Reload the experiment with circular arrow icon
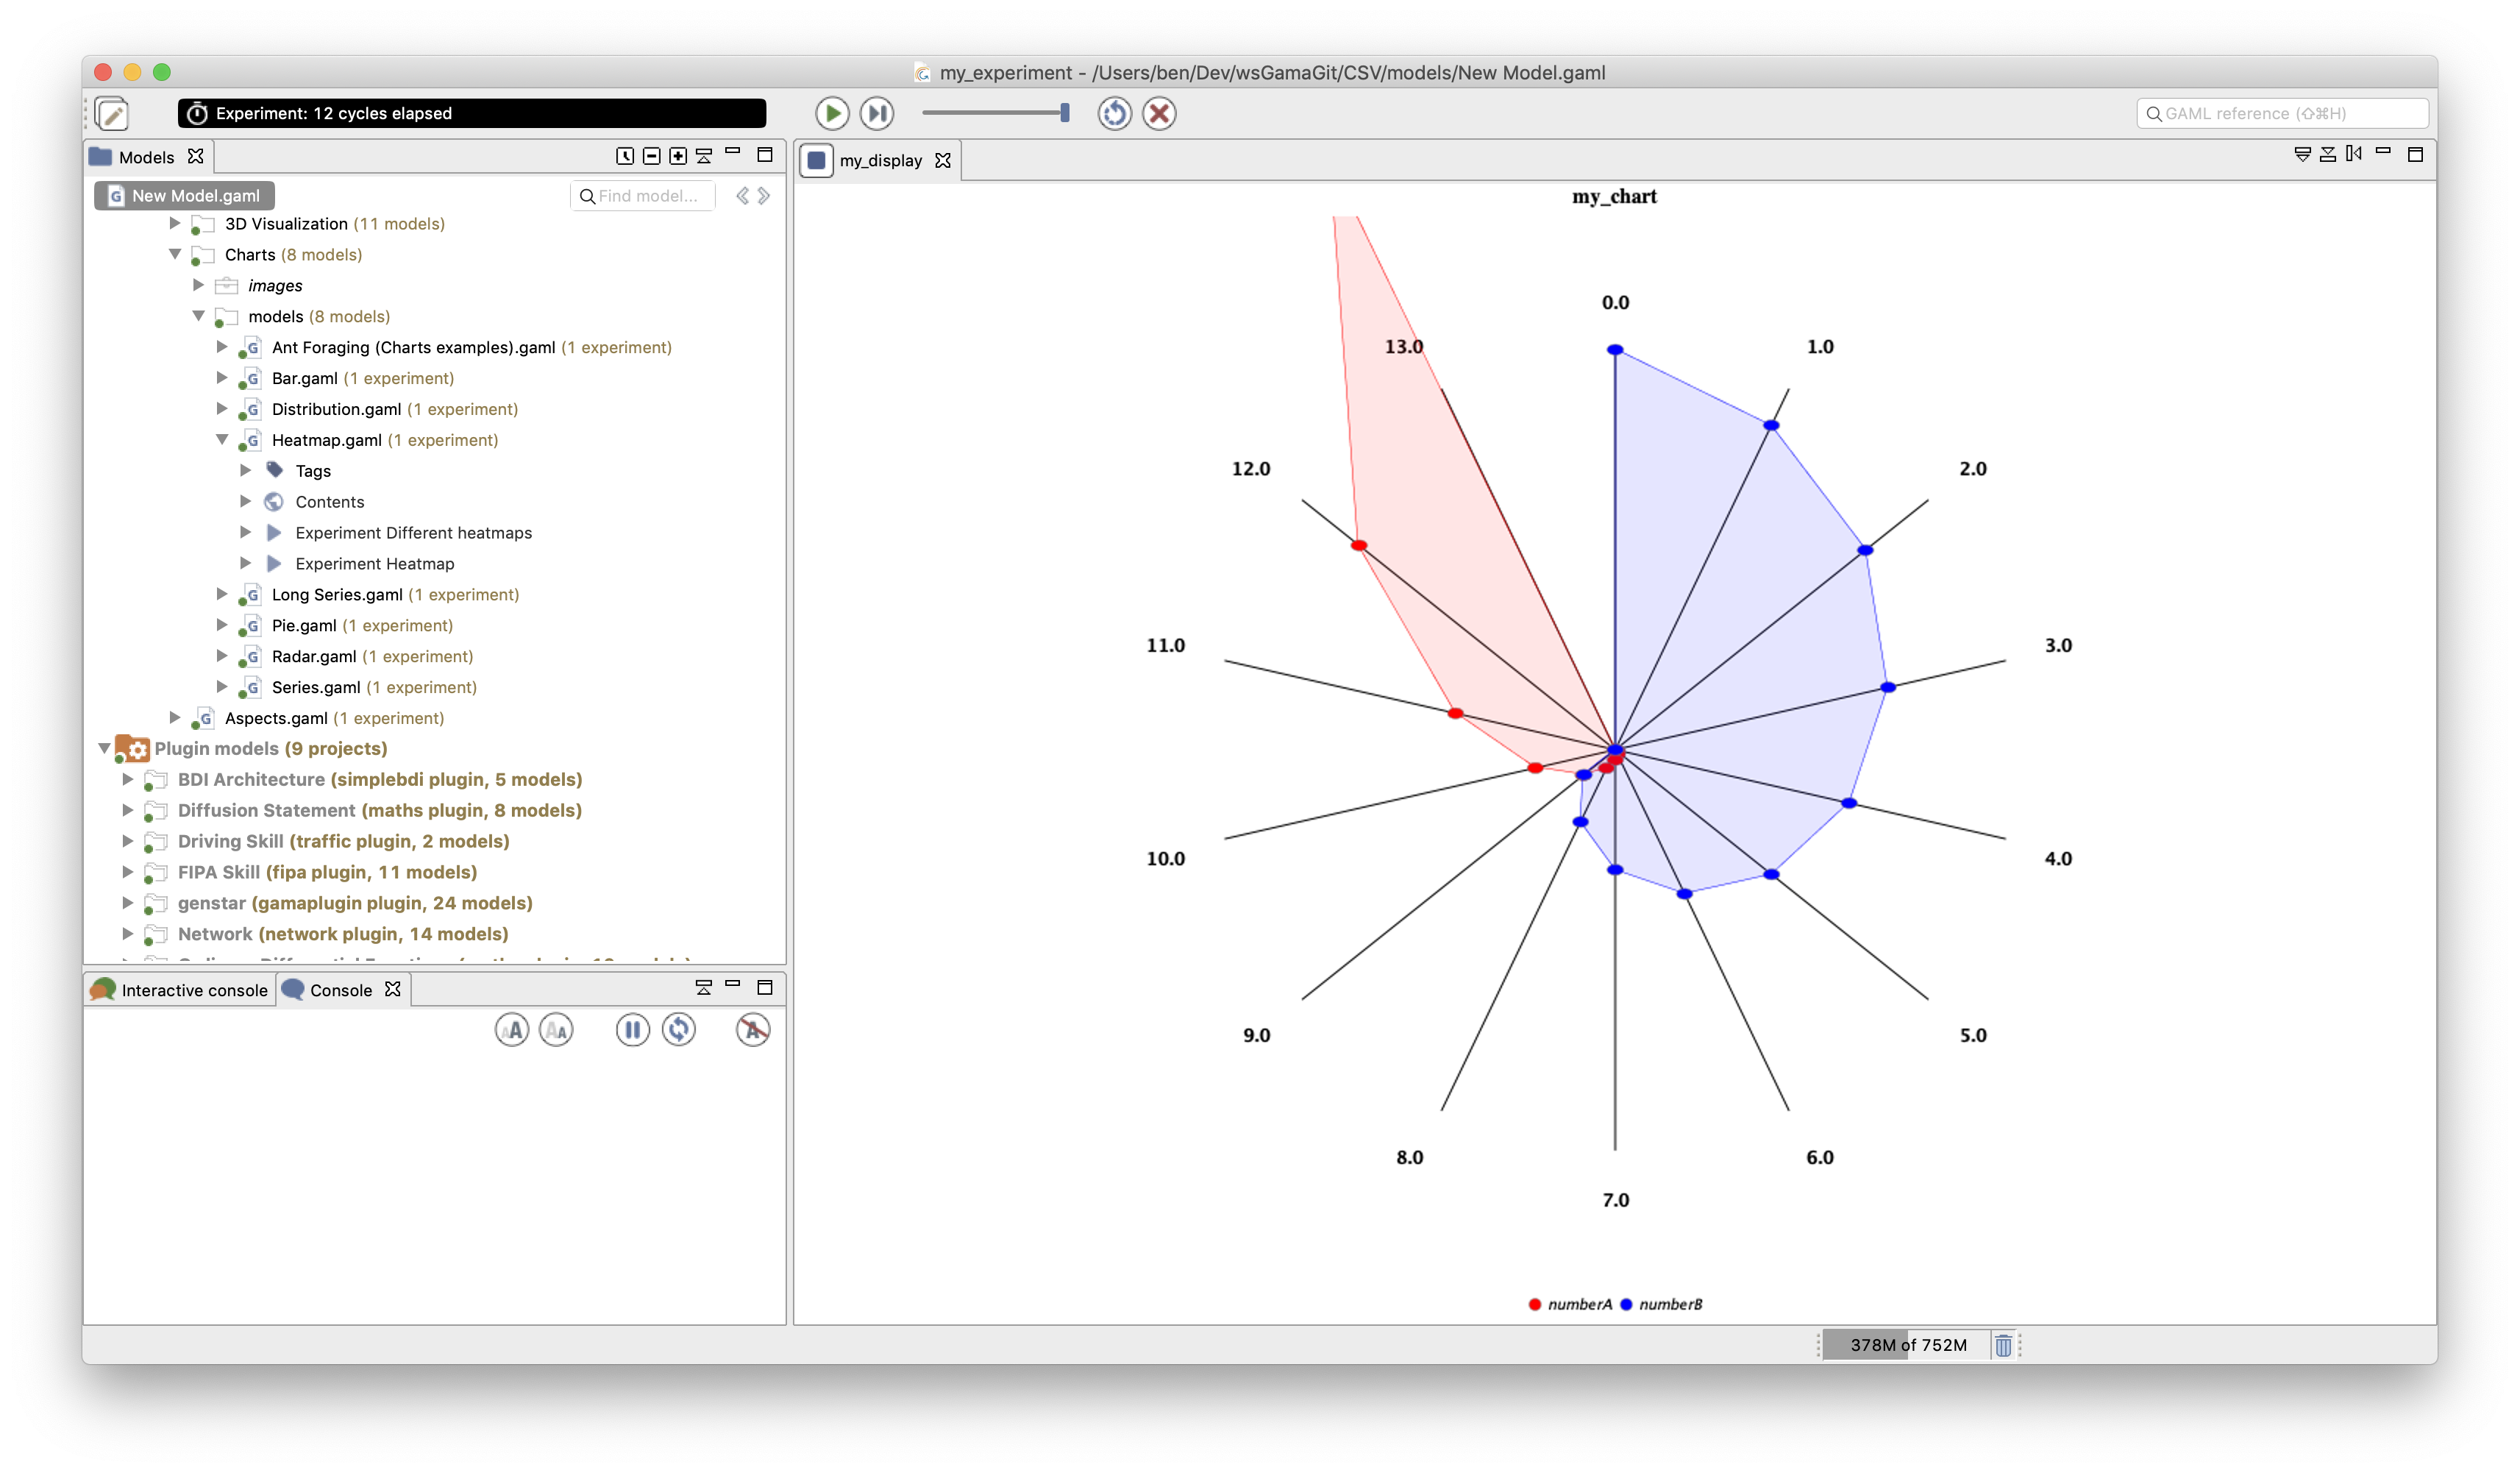2520x1473 pixels. point(1114,114)
